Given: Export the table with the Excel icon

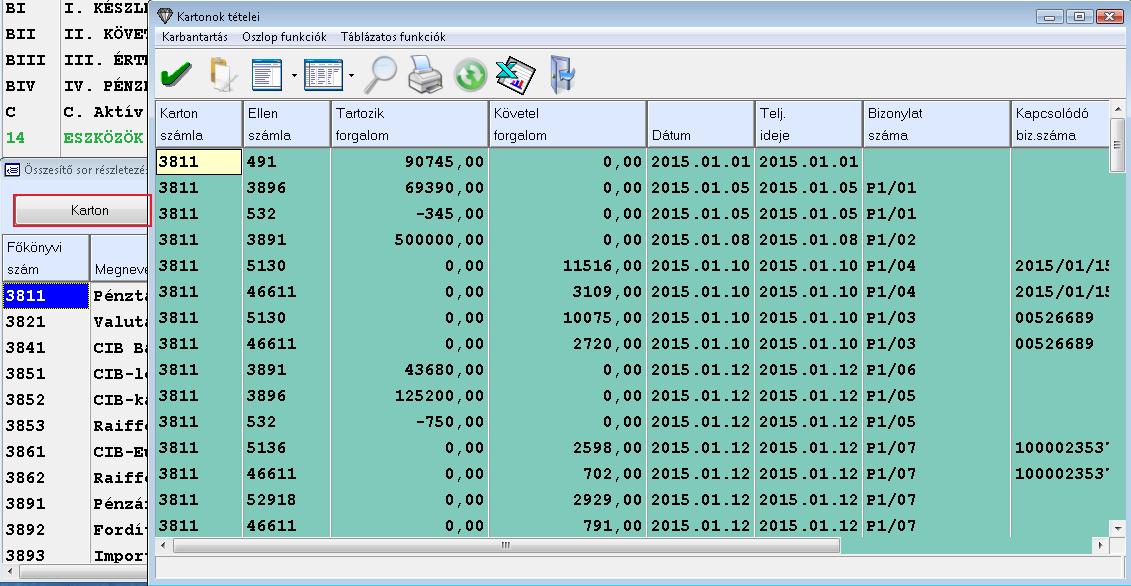Looking at the screenshot, I should click(x=517, y=75).
